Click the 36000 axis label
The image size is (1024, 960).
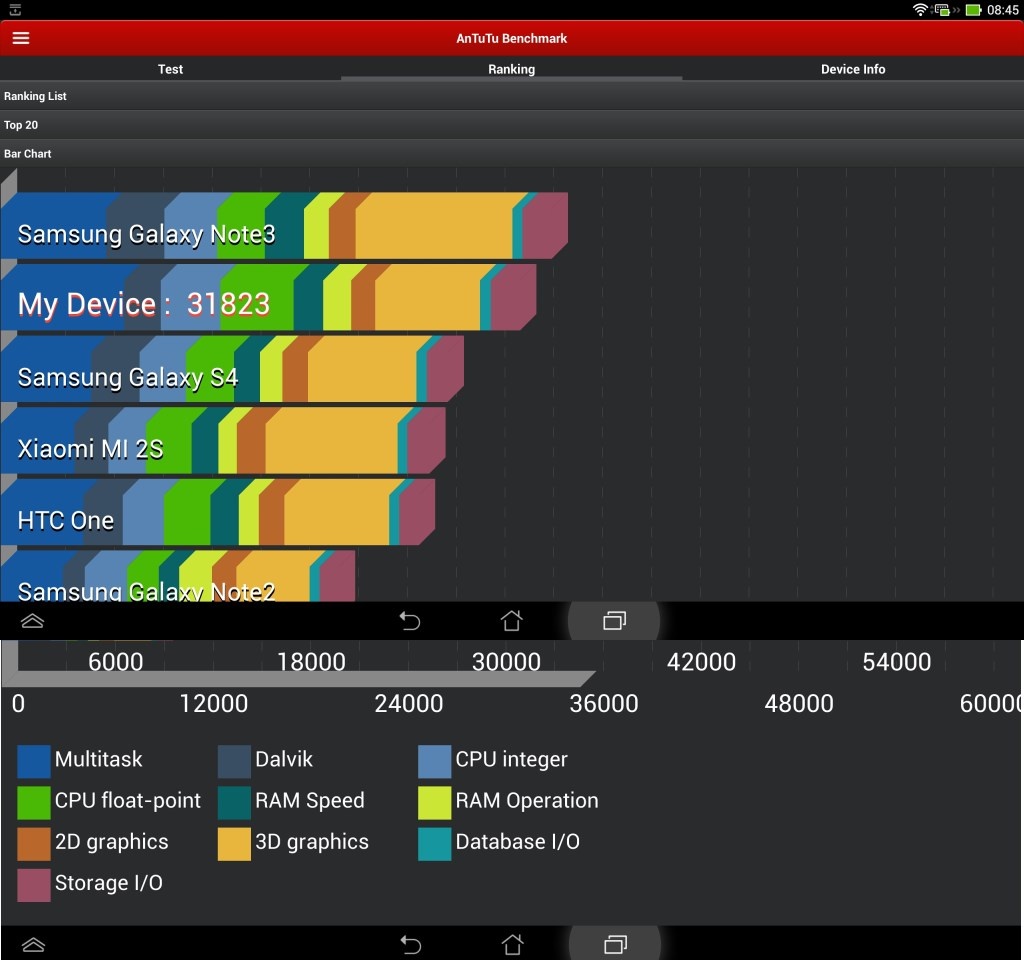point(604,704)
